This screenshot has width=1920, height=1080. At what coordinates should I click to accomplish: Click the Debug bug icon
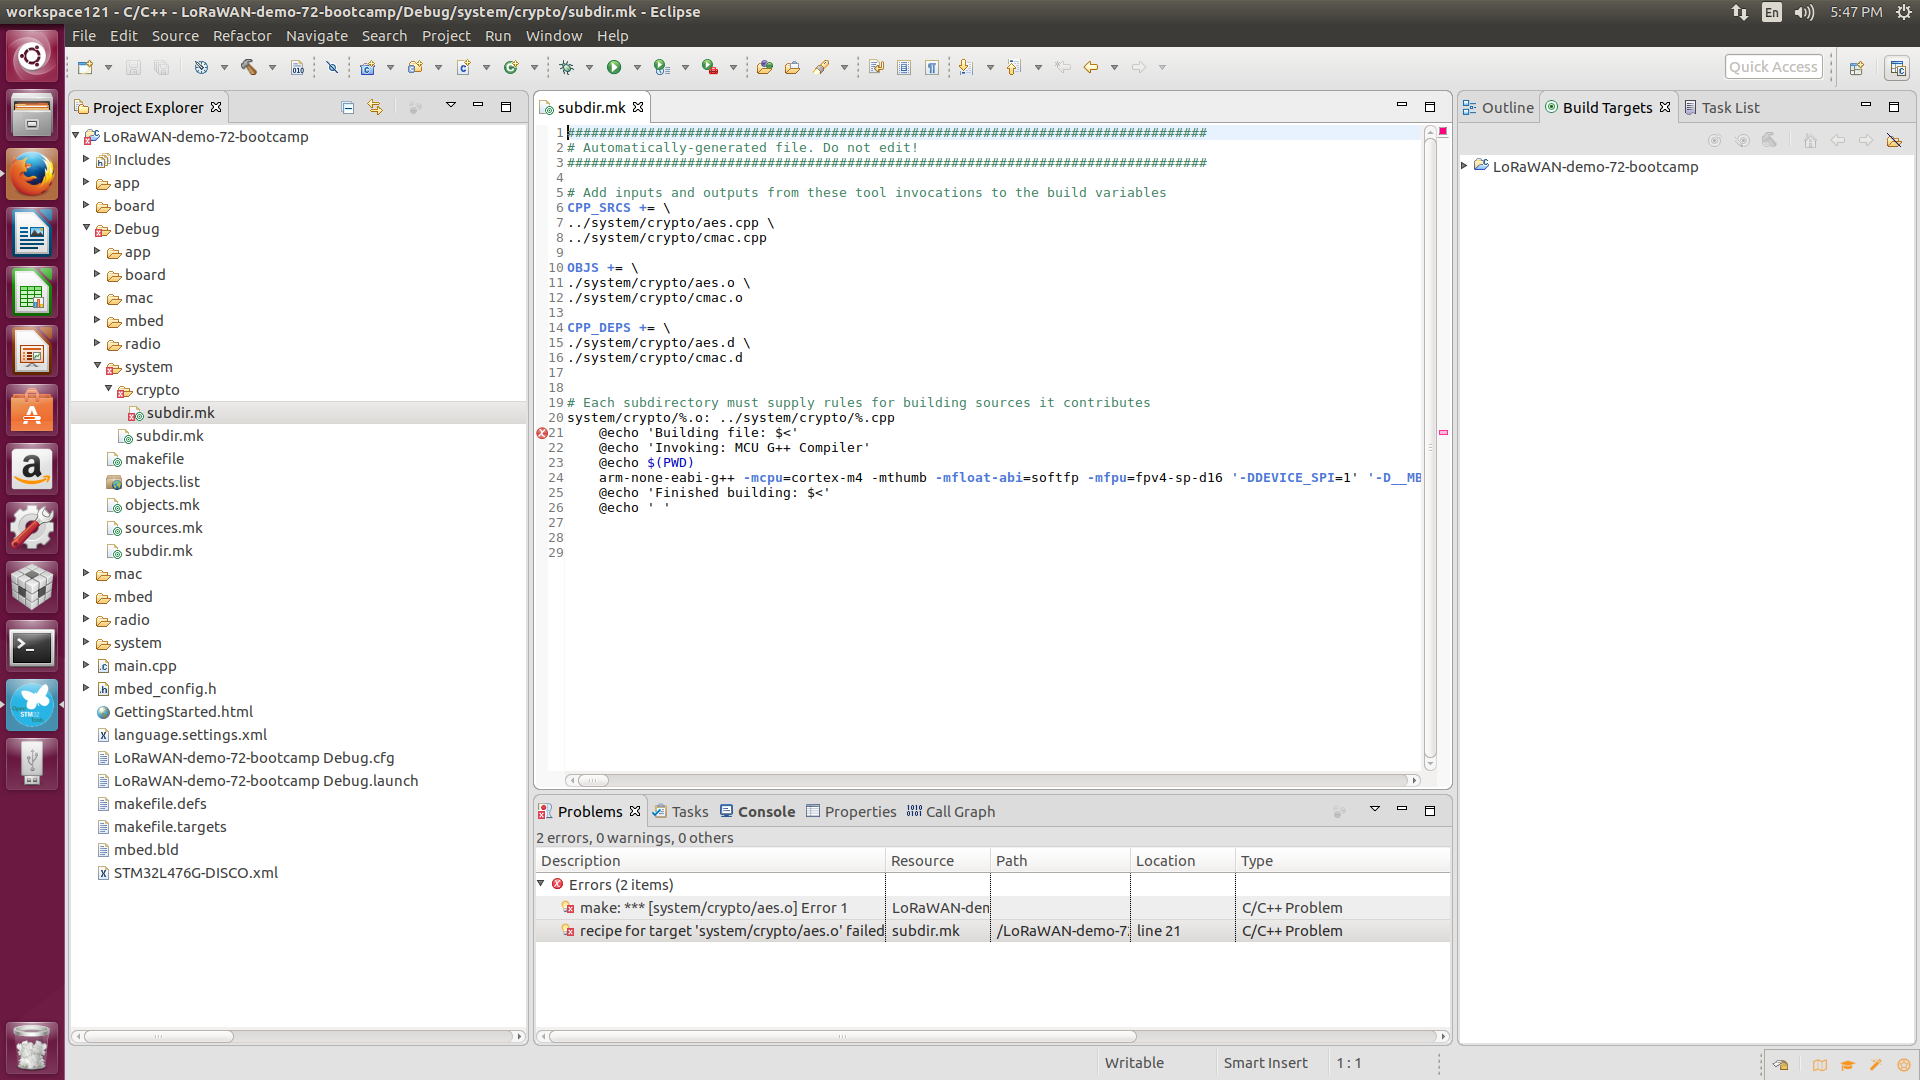click(567, 67)
